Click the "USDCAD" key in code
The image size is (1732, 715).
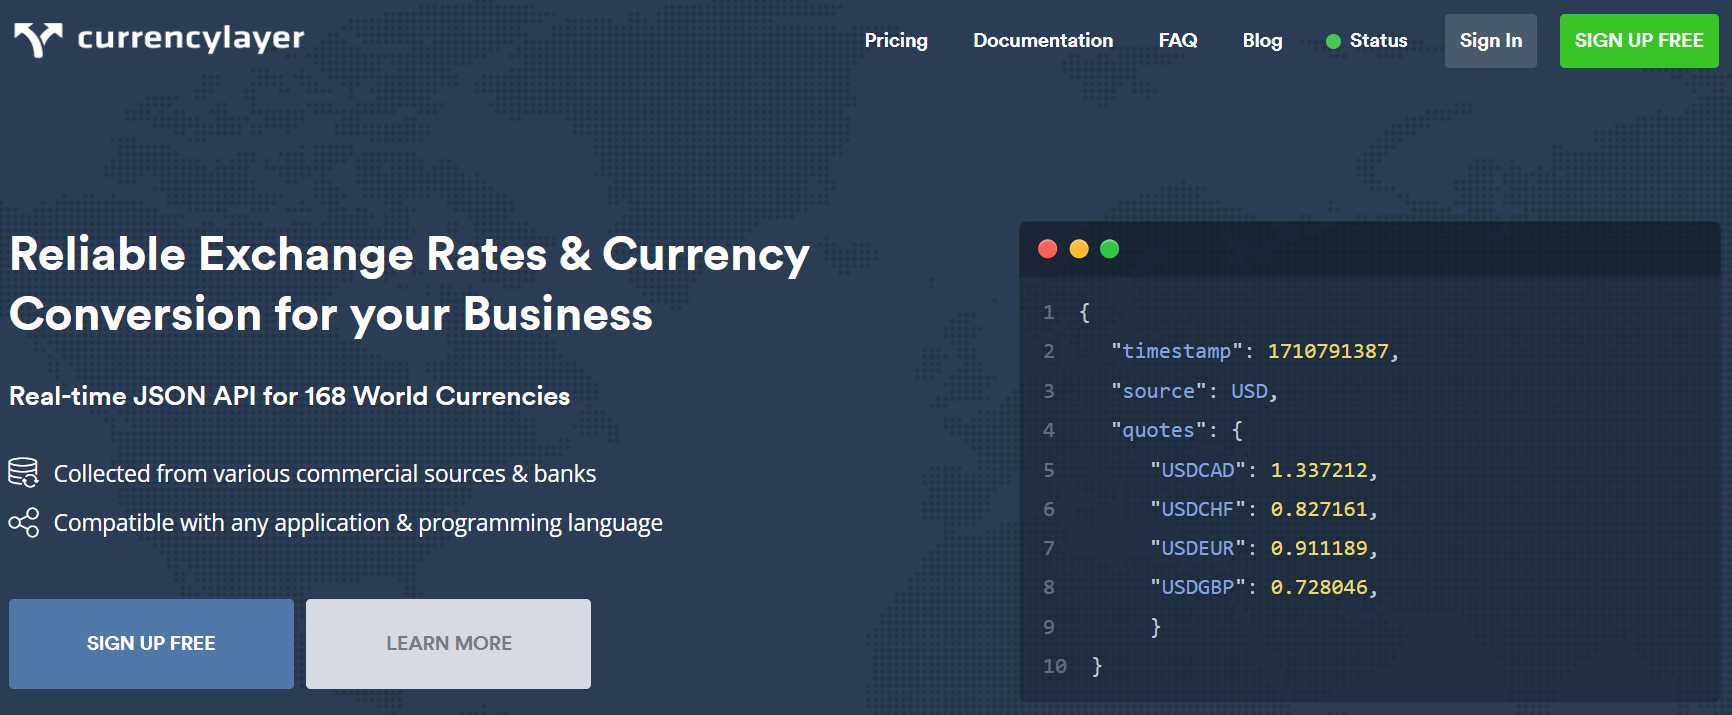[1198, 470]
